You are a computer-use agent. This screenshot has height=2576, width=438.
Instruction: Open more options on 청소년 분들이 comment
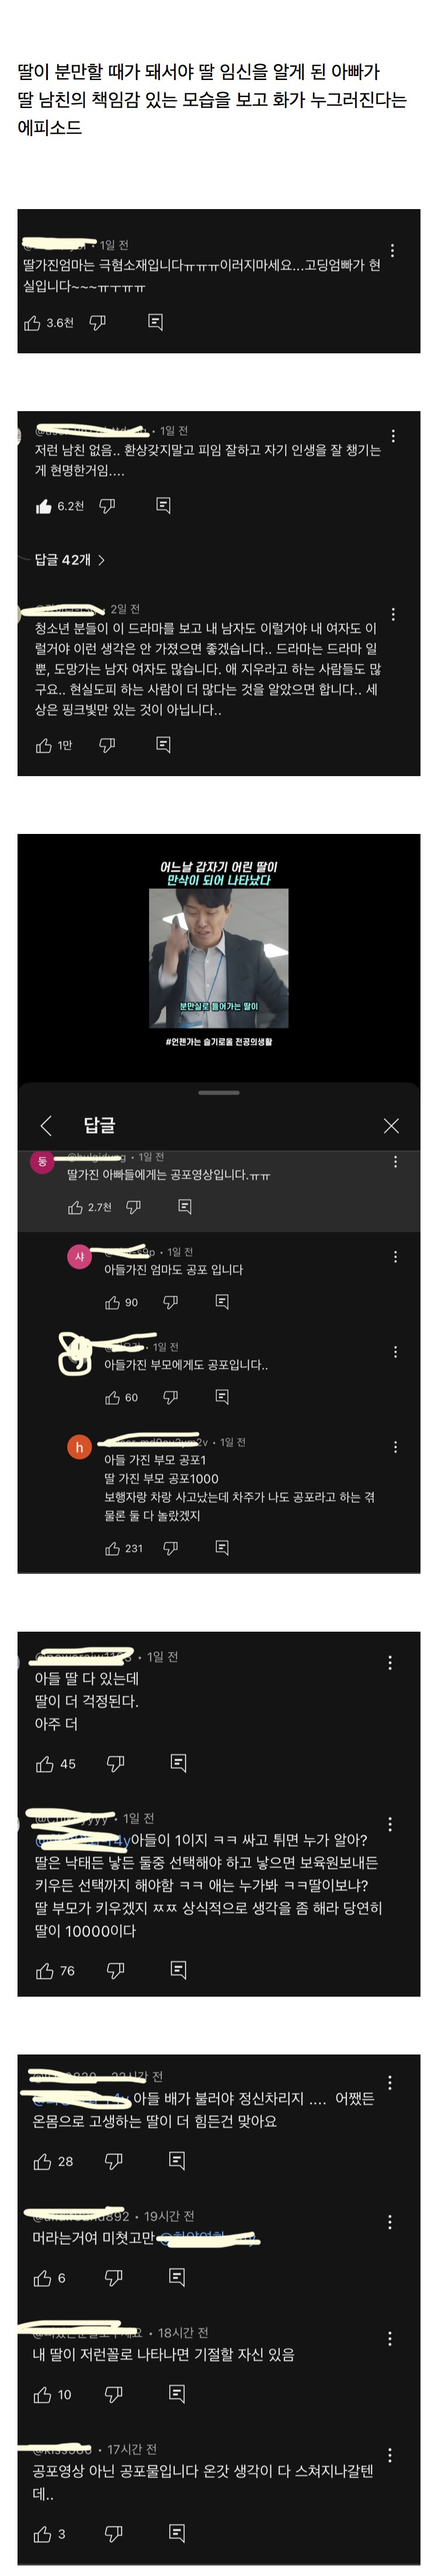pyautogui.click(x=393, y=614)
